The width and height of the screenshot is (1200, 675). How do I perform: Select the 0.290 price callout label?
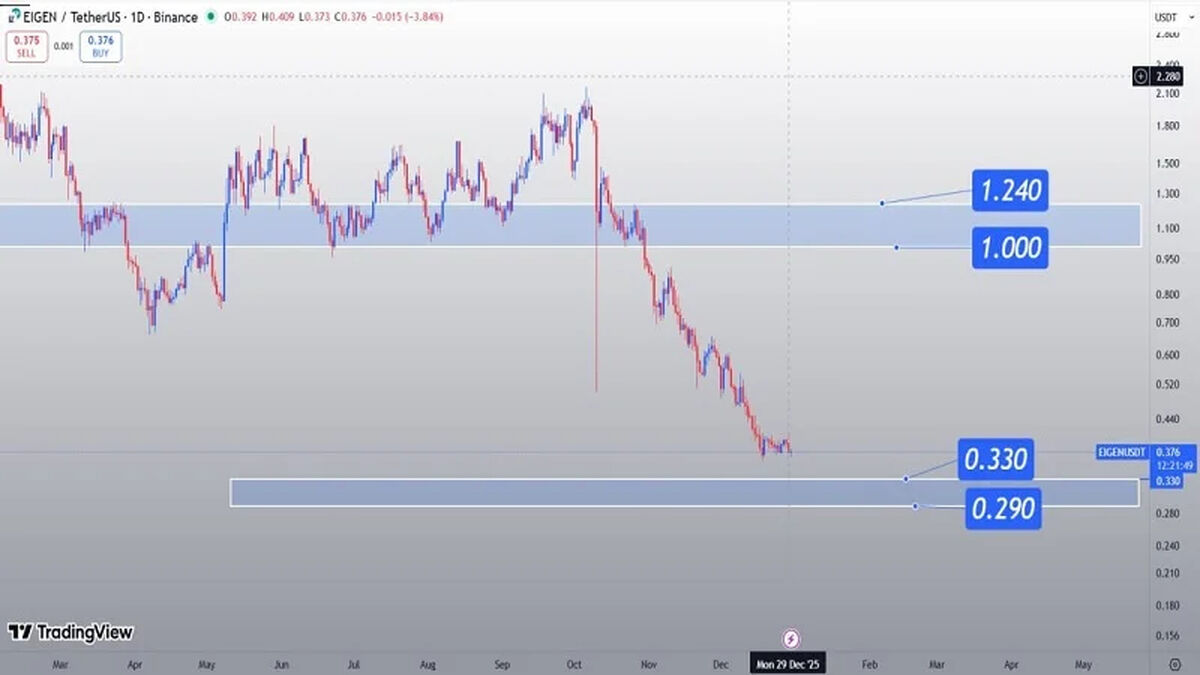pyautogui.click(x=1002, y=509)
